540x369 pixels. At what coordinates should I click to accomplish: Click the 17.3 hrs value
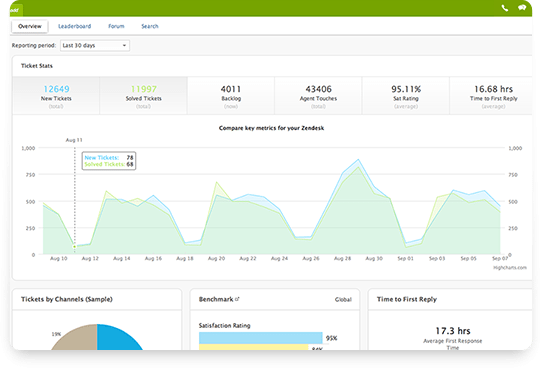pyautogui.click(x=453, y=331)
